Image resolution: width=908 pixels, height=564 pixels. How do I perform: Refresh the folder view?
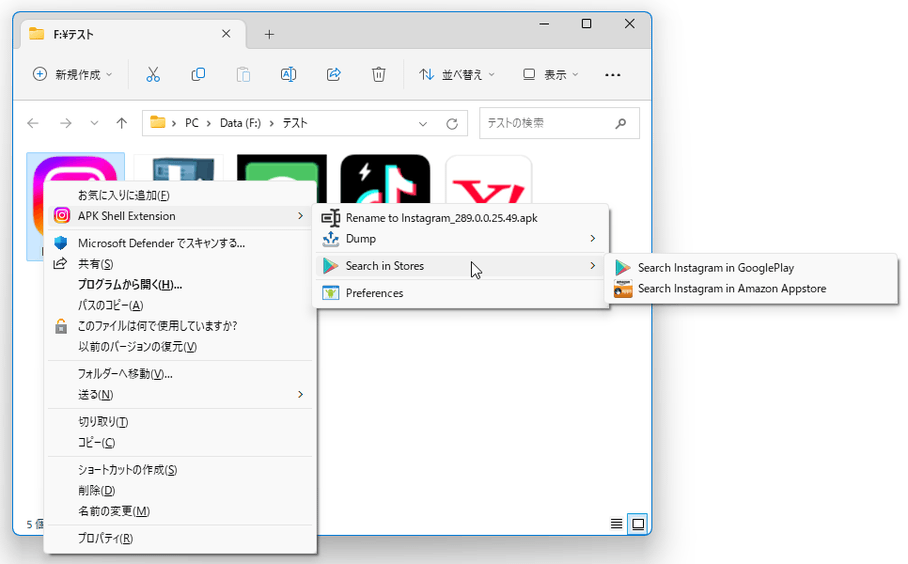(x=452, y=123)
